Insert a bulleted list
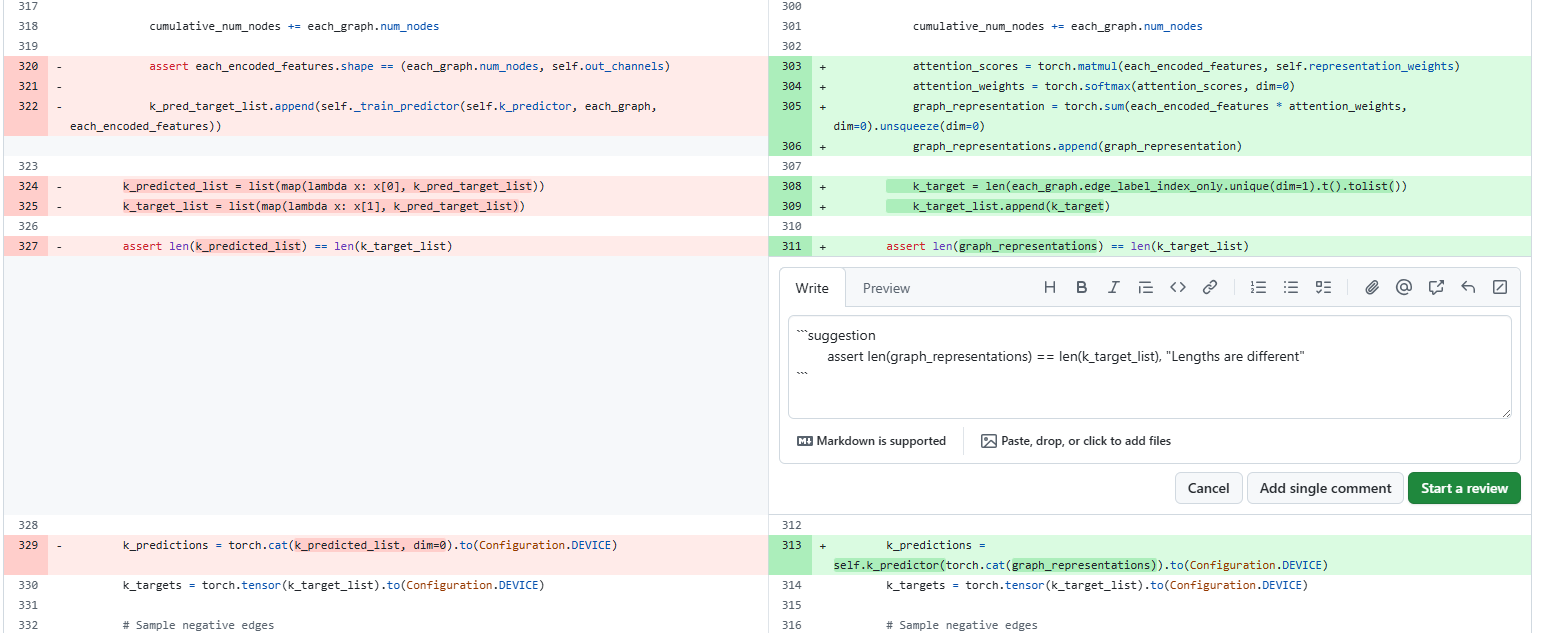The image size is (1553, 633). pyautogui.click(x=1291, y=287)
